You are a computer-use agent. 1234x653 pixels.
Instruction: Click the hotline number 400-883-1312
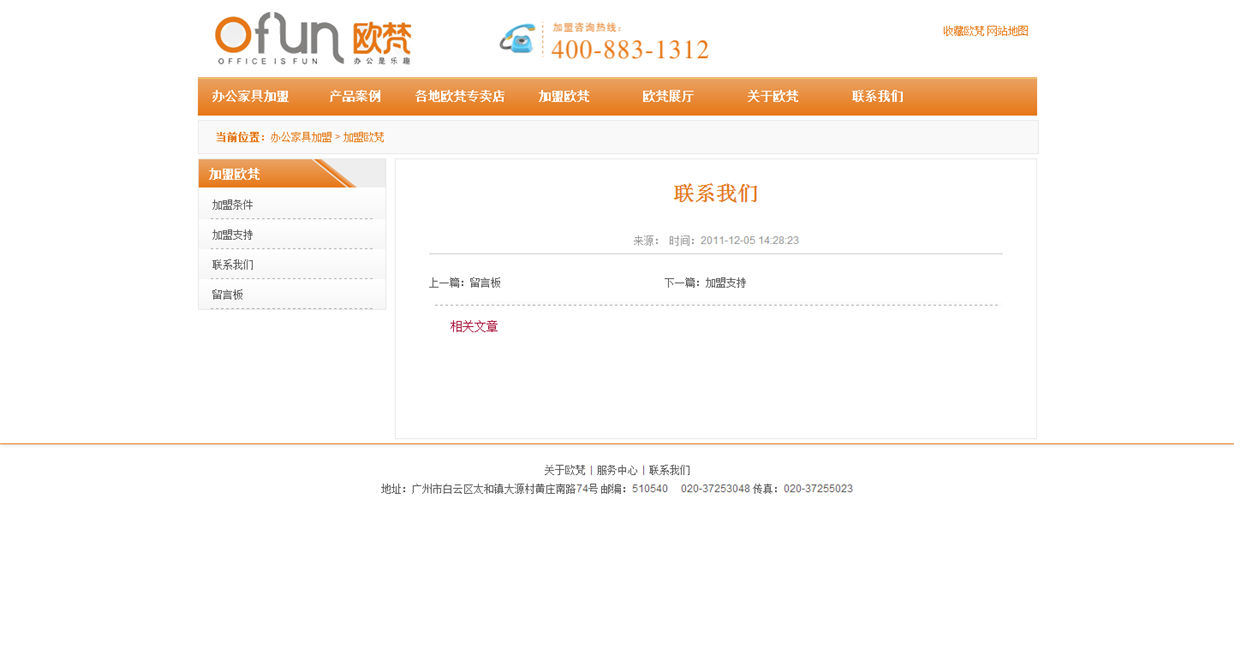click(x=630, y=49)
